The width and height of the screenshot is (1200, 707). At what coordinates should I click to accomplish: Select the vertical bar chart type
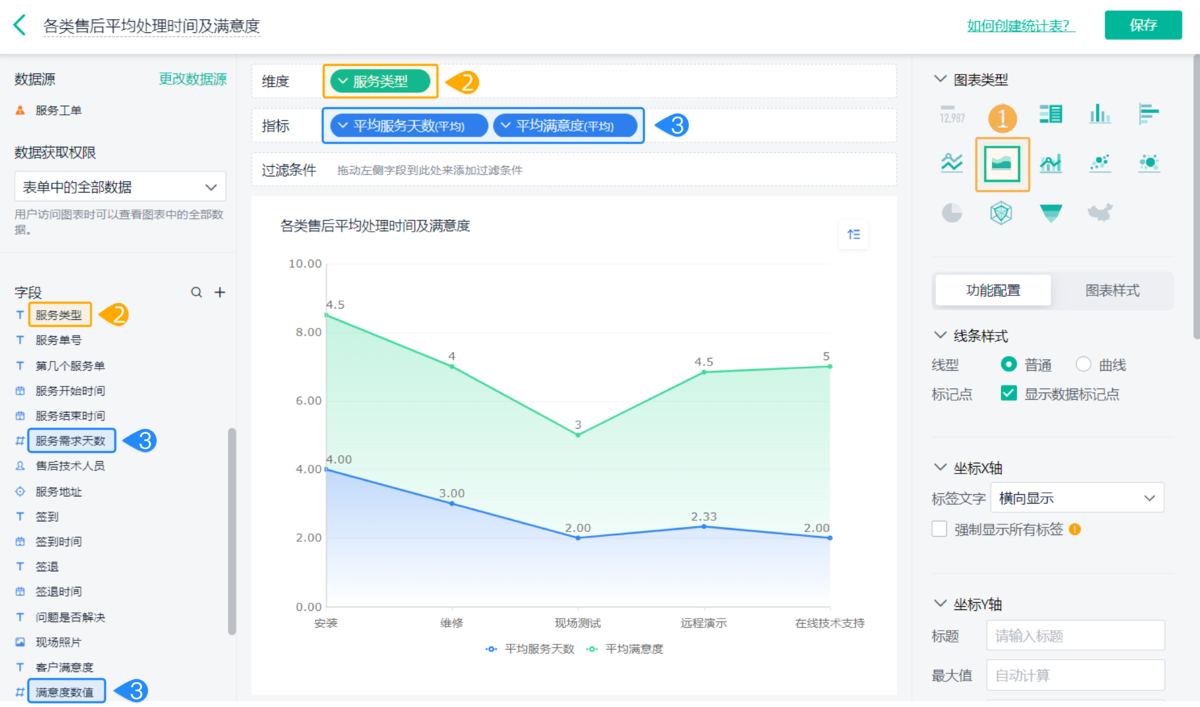(1100, 114)
